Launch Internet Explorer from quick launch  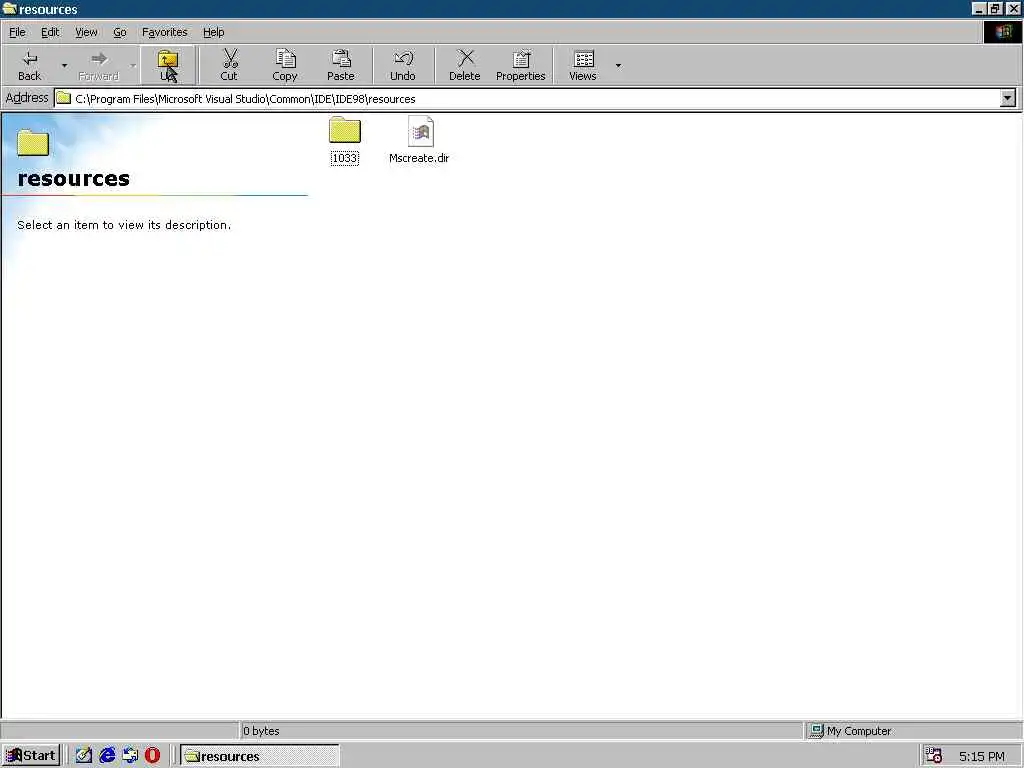pyautogui.click(x=107, y=756)
